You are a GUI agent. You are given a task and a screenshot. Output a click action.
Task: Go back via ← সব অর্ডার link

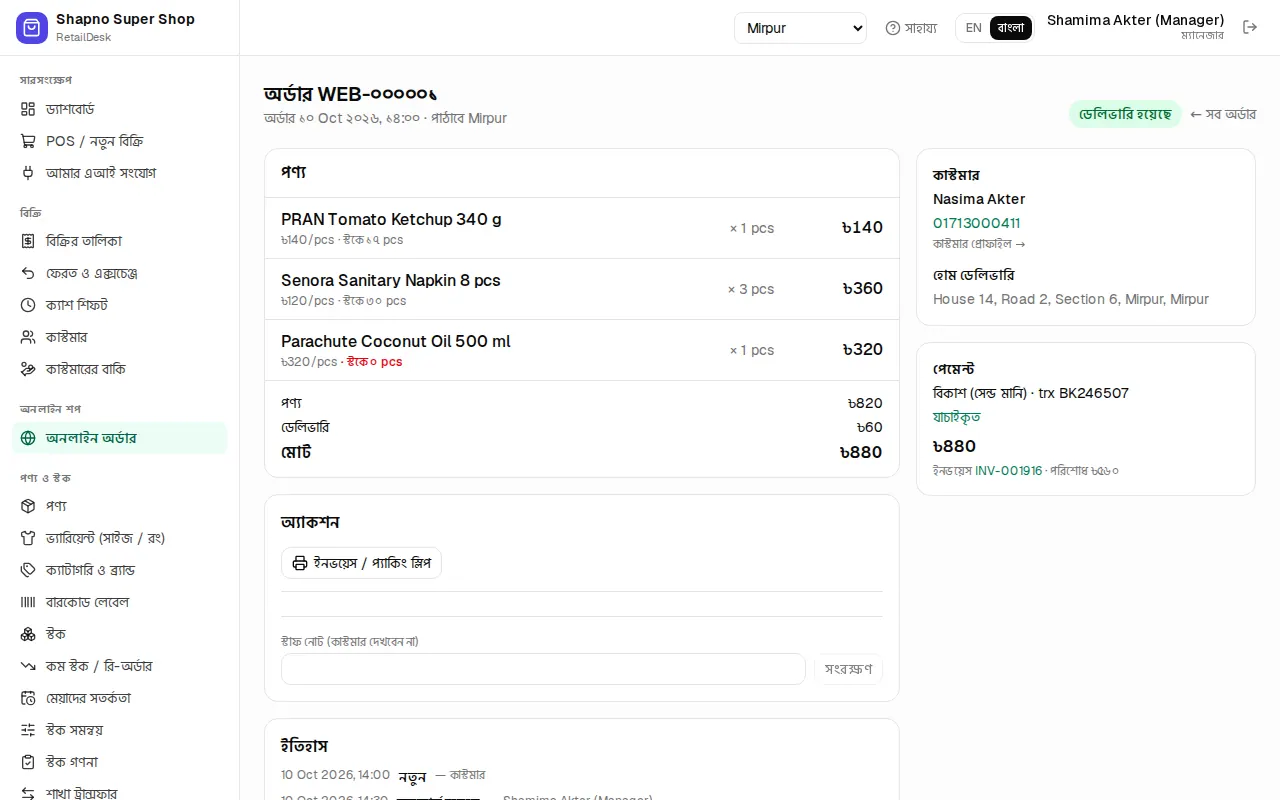click(x=1223, y=114)
